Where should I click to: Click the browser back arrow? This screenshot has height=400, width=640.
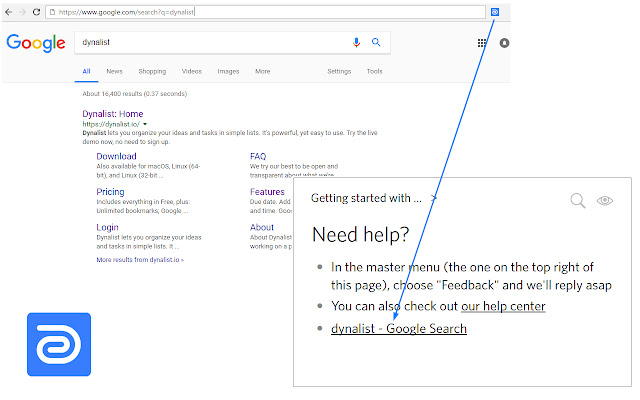pos(9,12)
